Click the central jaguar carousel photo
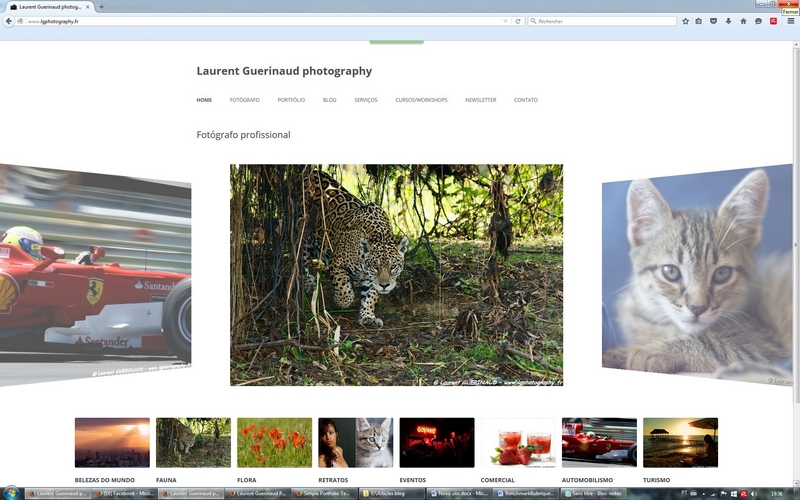Screen dimensions: 800x500 396,274
